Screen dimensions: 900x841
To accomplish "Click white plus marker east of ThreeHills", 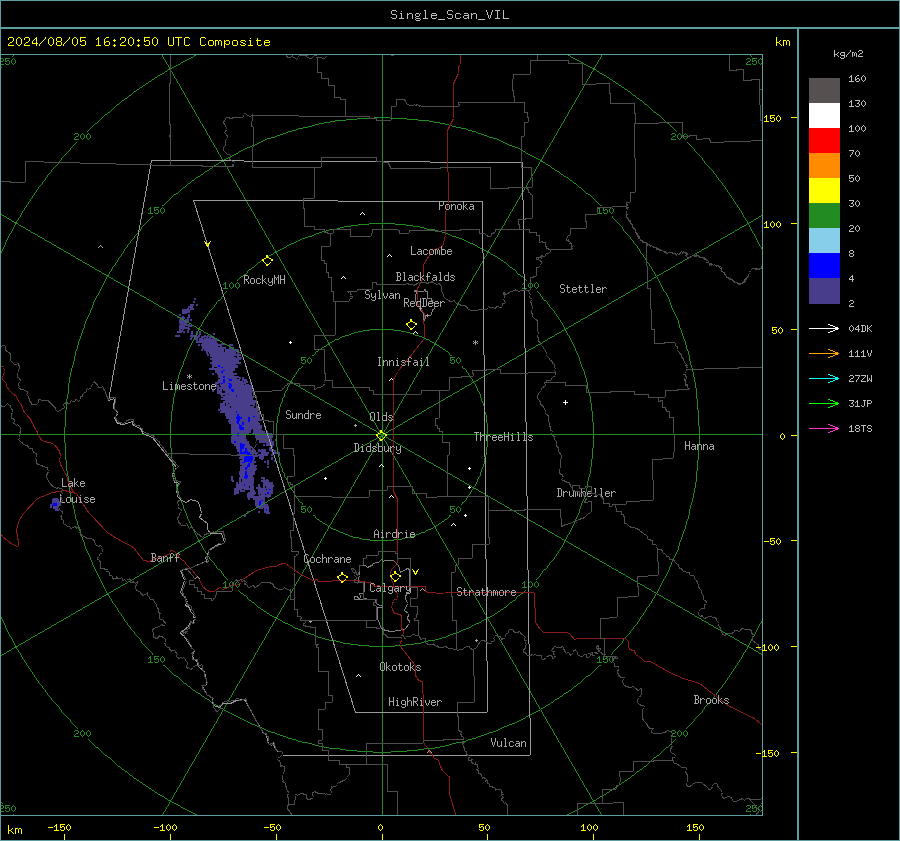I will (565, 402).
